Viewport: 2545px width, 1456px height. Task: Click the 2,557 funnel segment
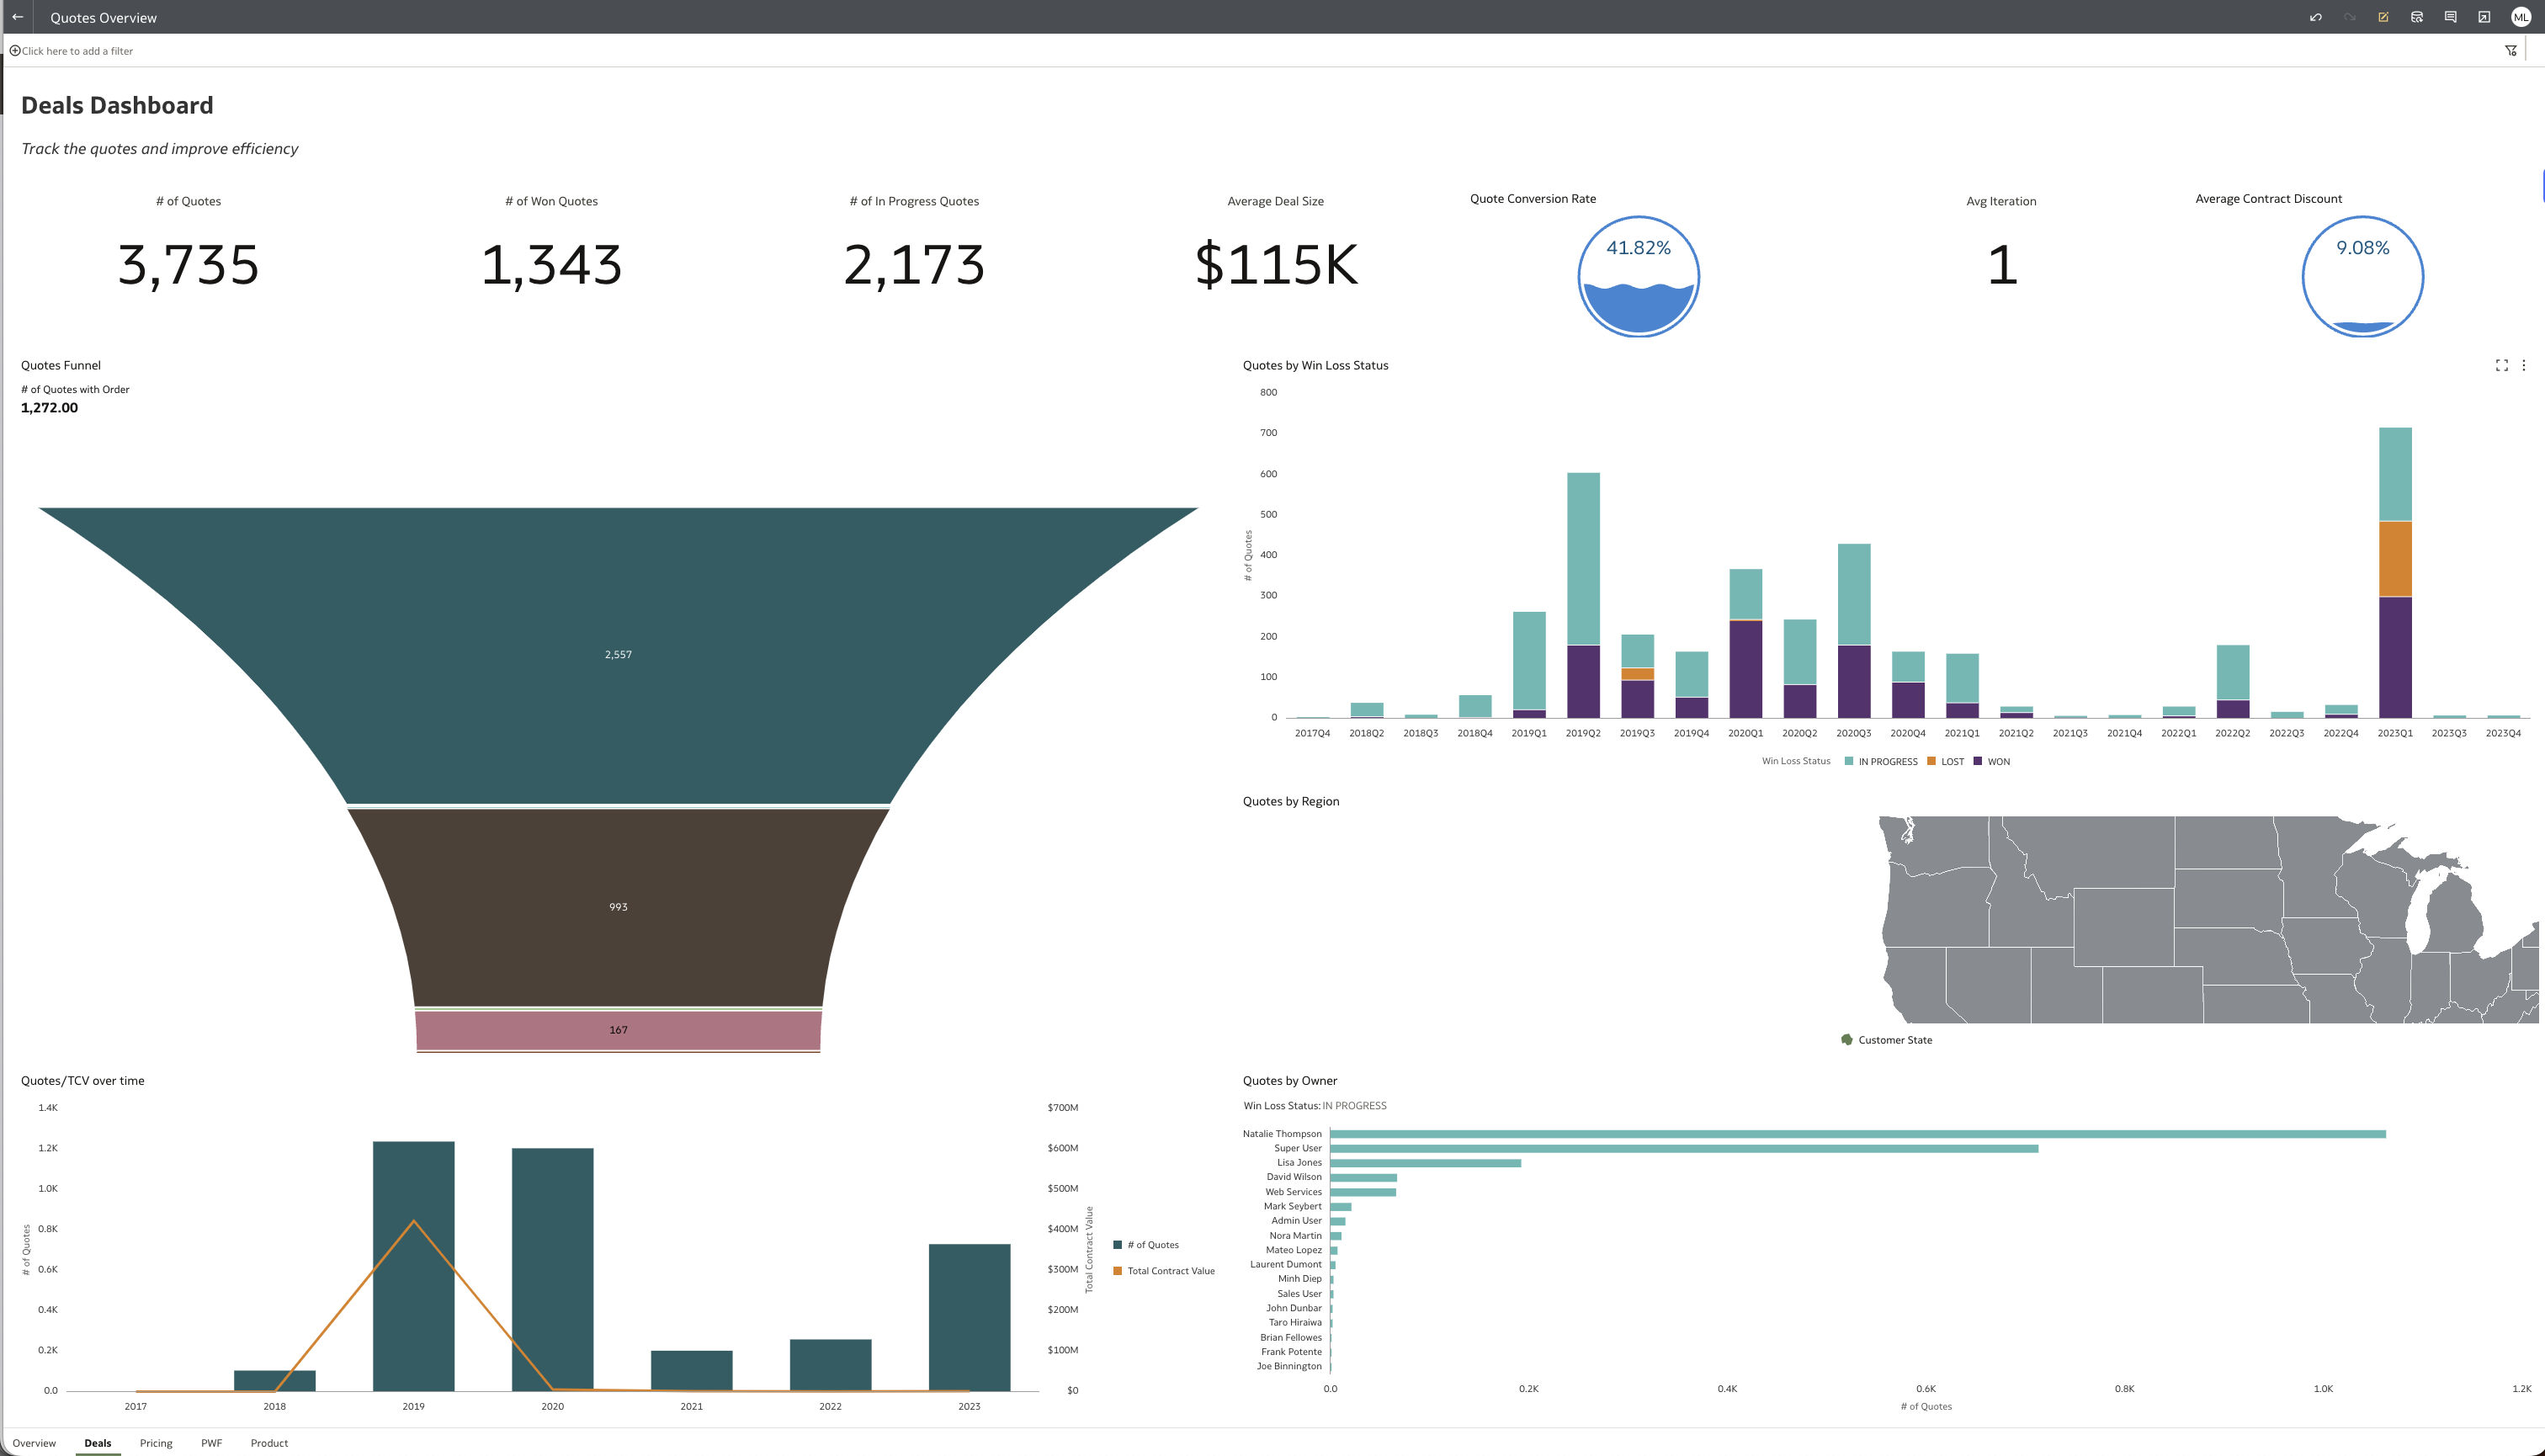(x=618, y=655)
